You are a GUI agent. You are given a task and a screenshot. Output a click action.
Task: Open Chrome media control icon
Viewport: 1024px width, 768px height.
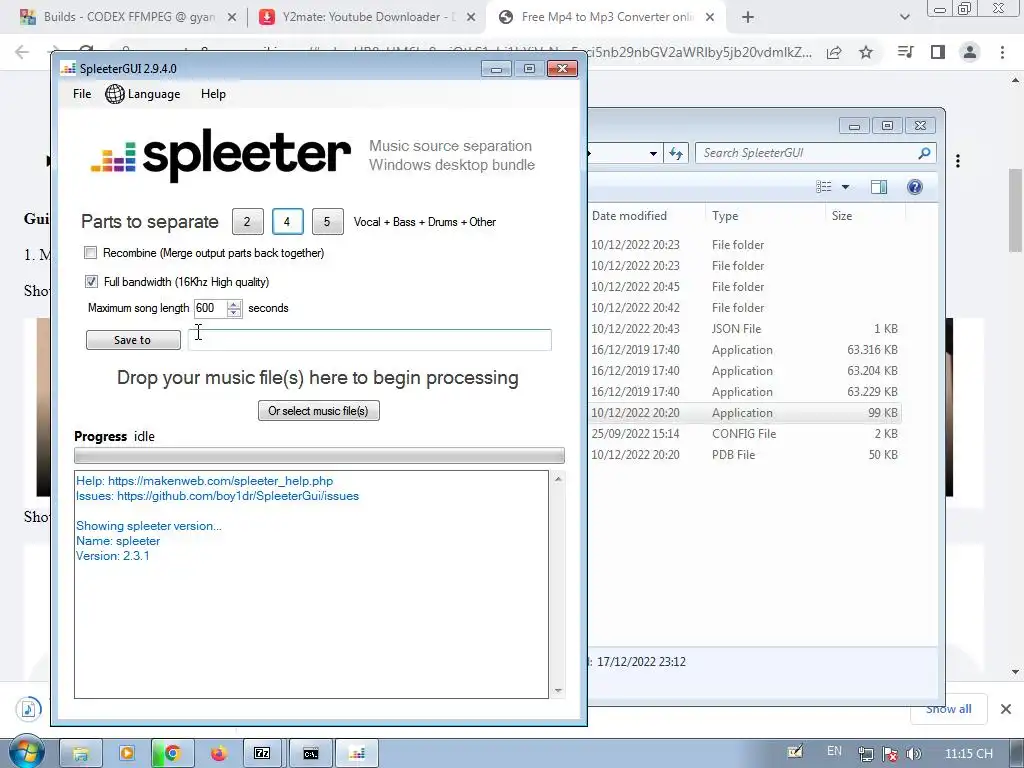coord(906,52)
